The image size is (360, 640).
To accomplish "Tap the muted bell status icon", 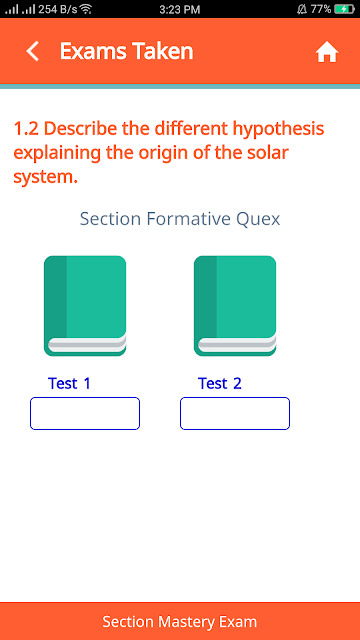I will [302, 9].
